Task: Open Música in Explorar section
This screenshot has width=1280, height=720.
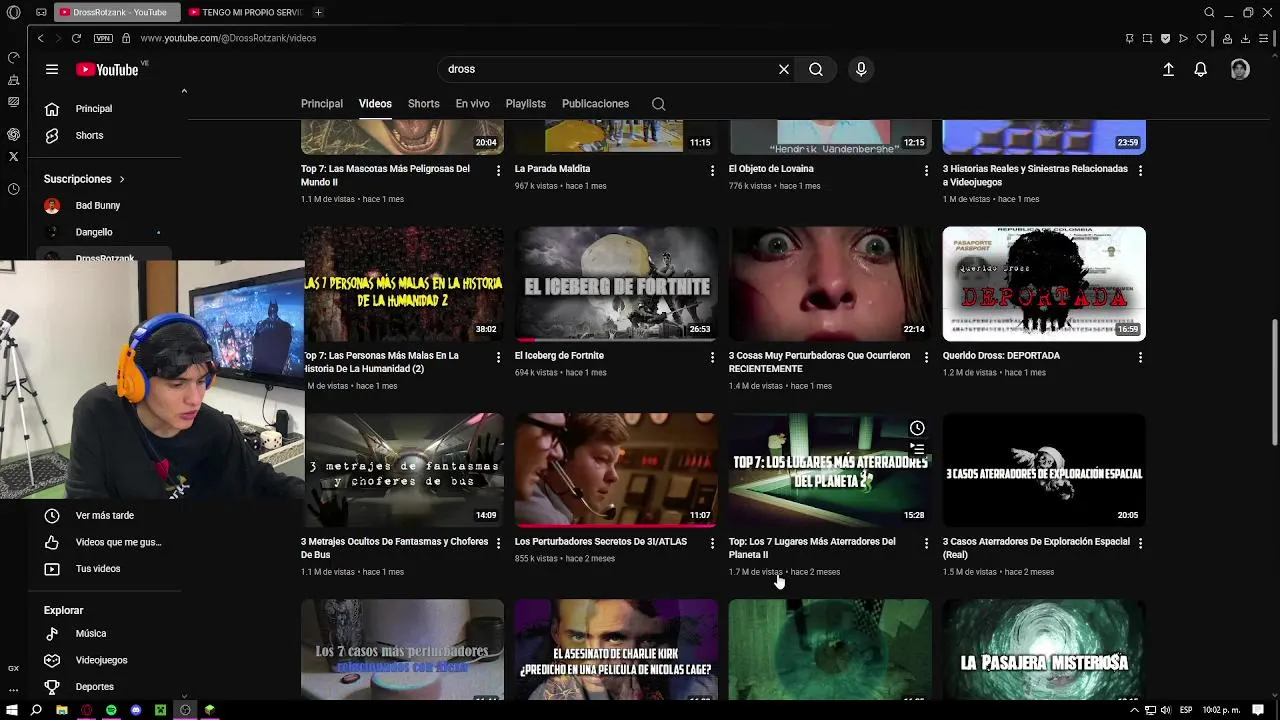Action: click(104, 633)
